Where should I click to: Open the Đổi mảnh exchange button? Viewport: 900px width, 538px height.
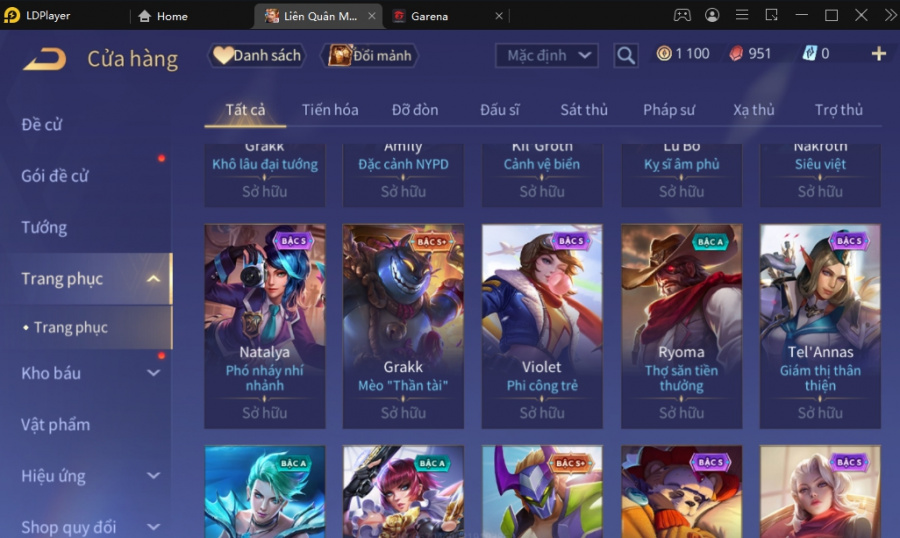[x=370, y=56]
